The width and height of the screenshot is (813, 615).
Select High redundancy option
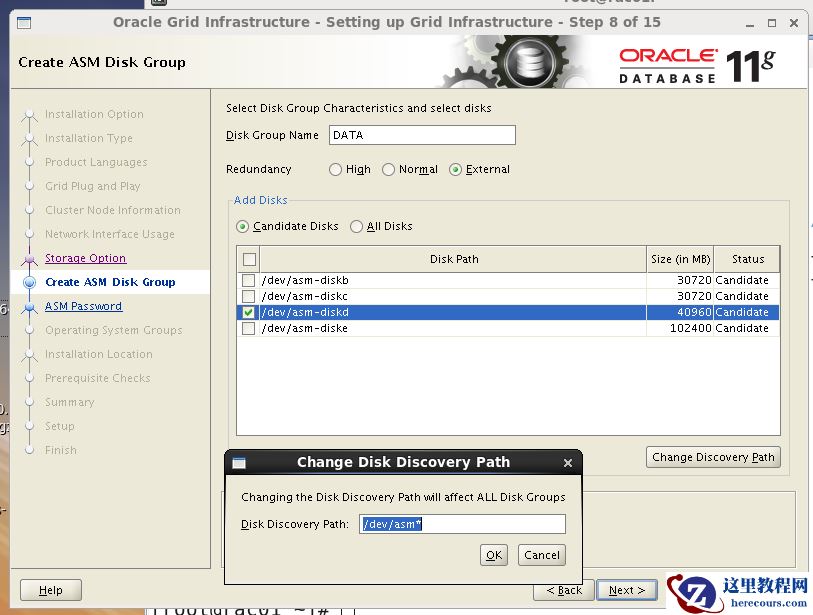pyautogui.click(x=335, y=170)
